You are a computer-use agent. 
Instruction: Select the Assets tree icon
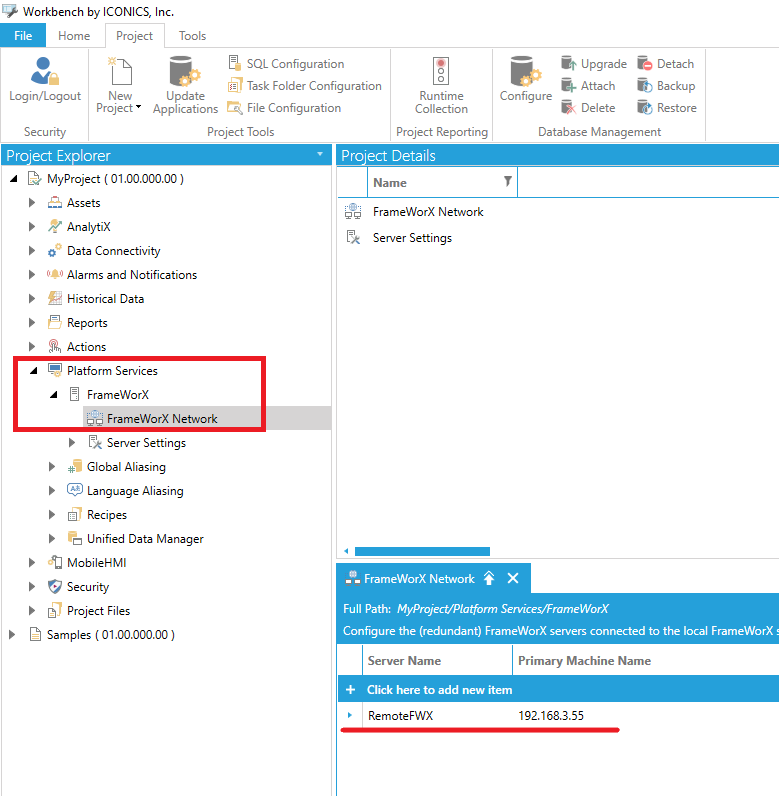(x=55, y=203)
